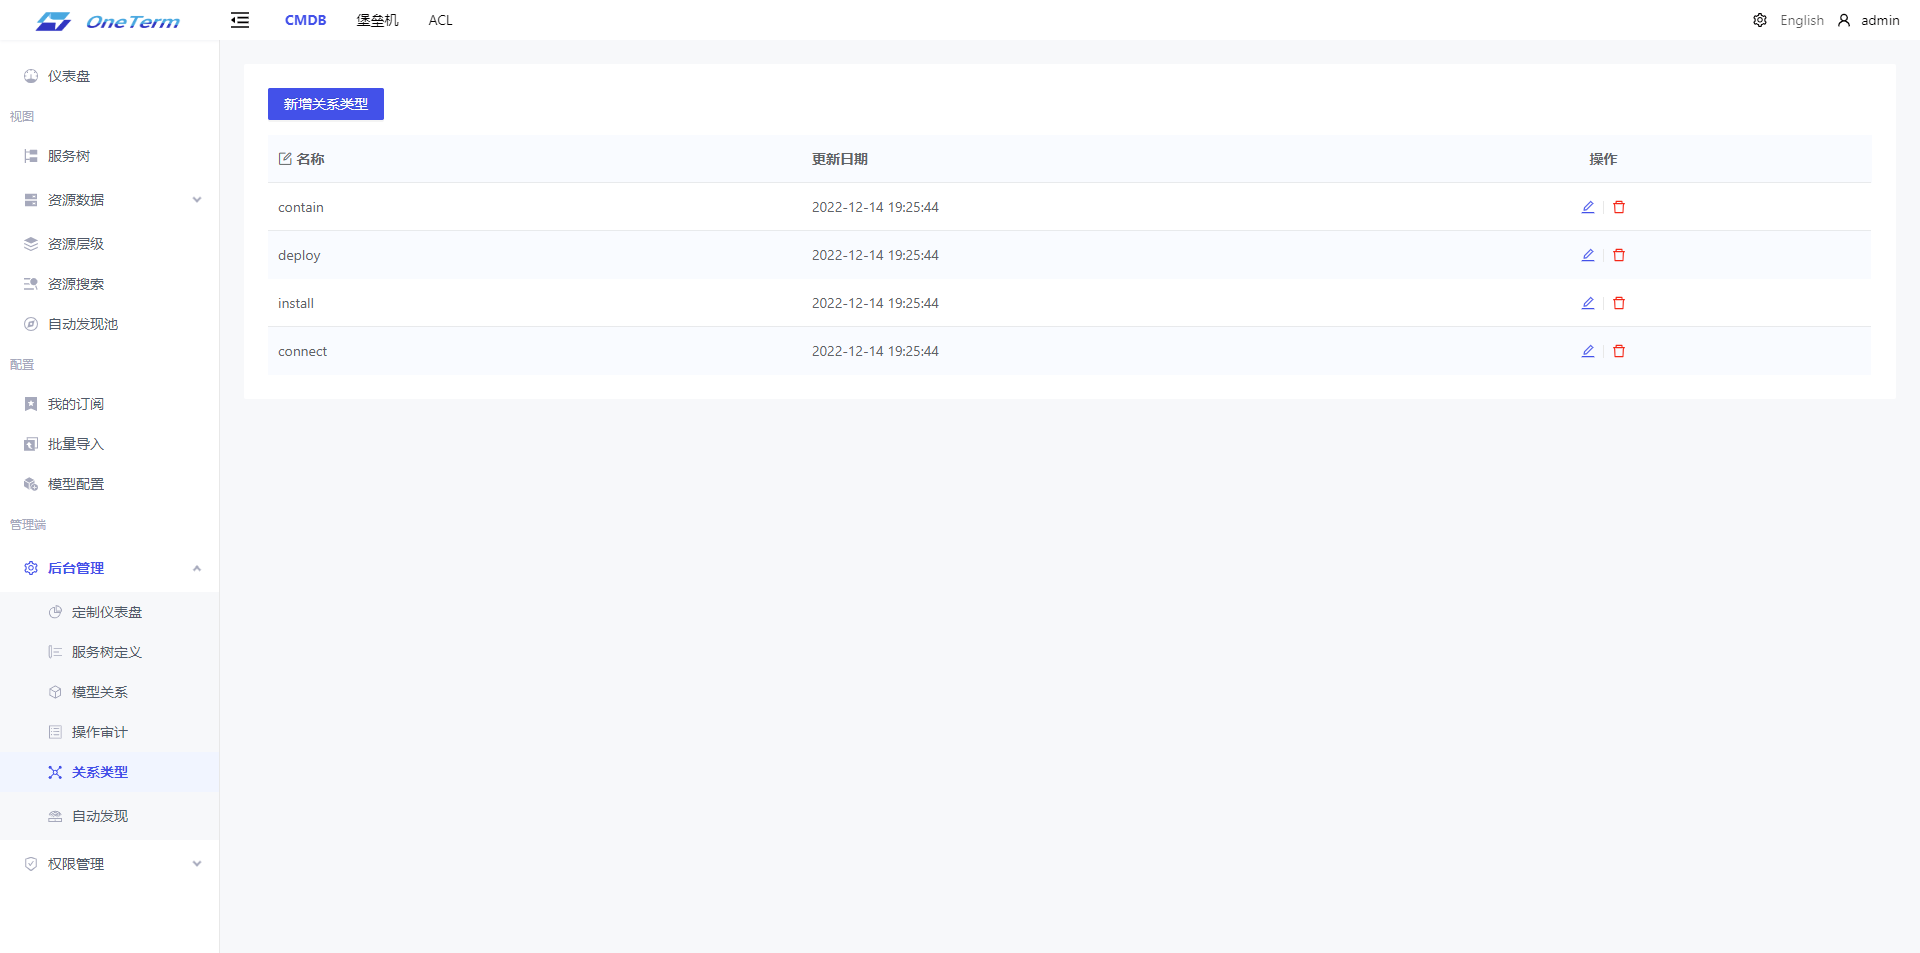Viewport: 1920px width, 953px height.
Task: Open 操作审计 in backend management
Action: point(100,732)
